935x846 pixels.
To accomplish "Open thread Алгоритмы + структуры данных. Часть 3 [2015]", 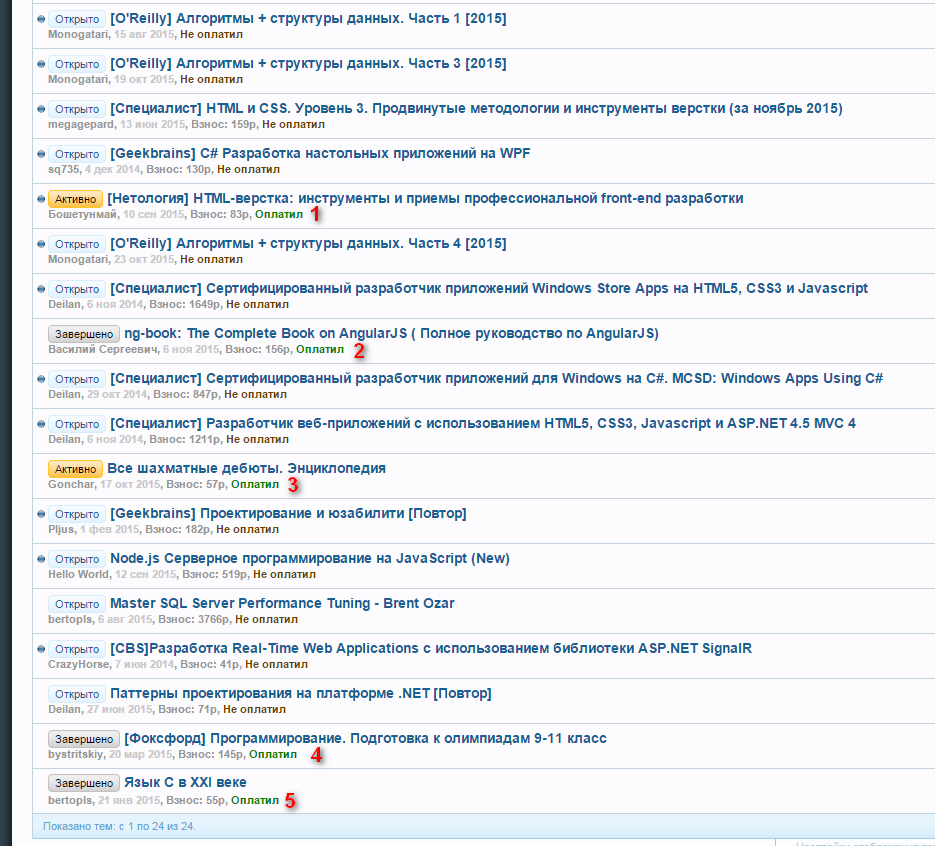I will (x=308, y=63).
